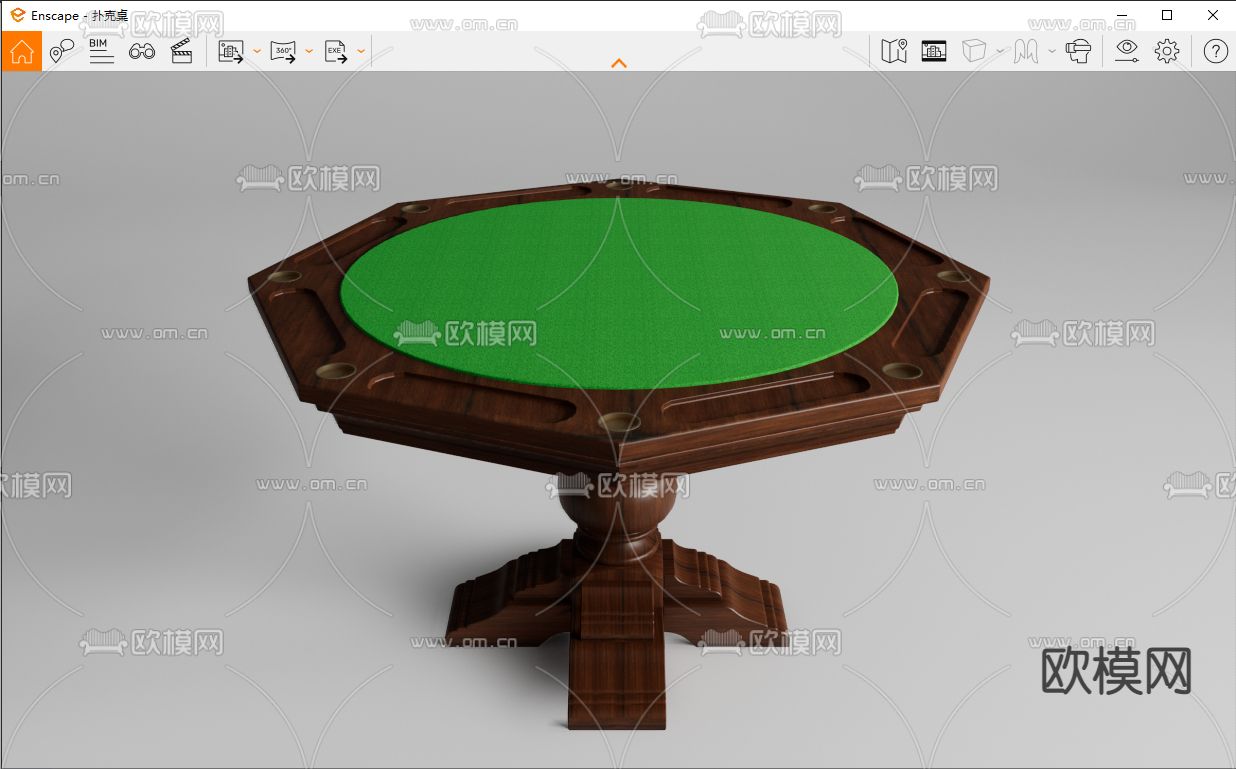Open the Mini Map icon

coord(893,51)
